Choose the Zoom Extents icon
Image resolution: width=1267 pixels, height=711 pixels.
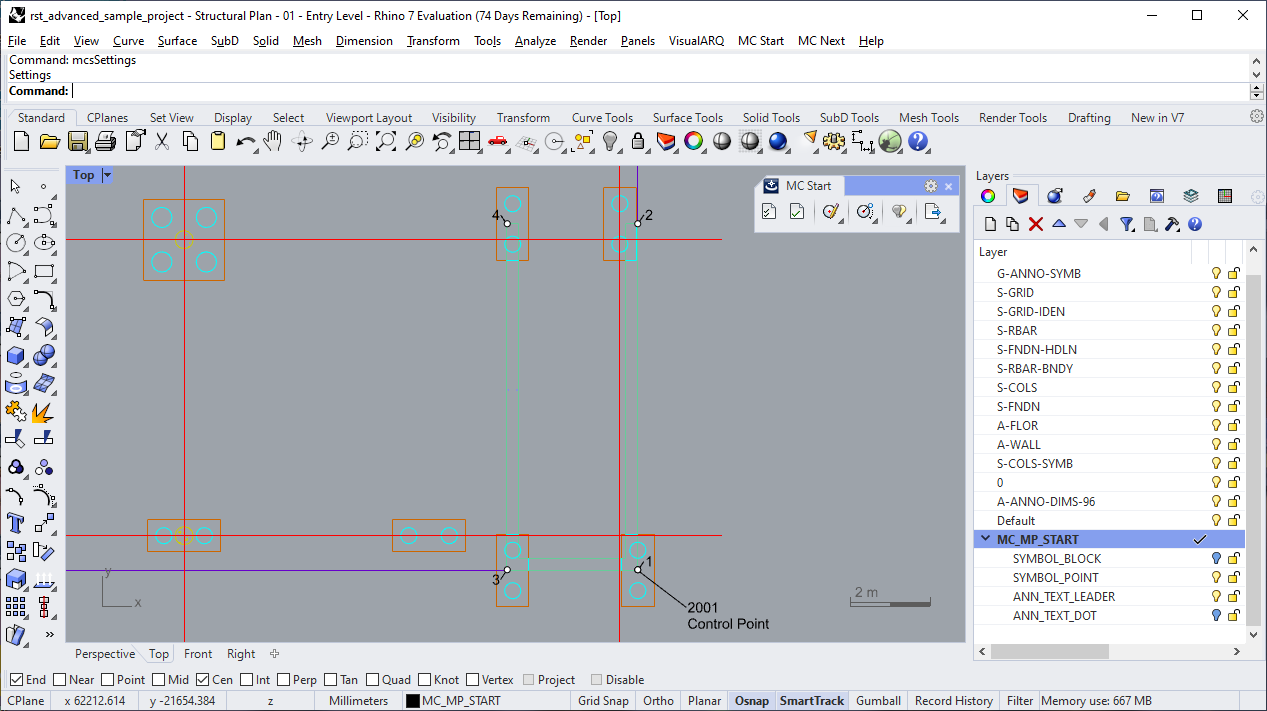click(x=385, y=142)
